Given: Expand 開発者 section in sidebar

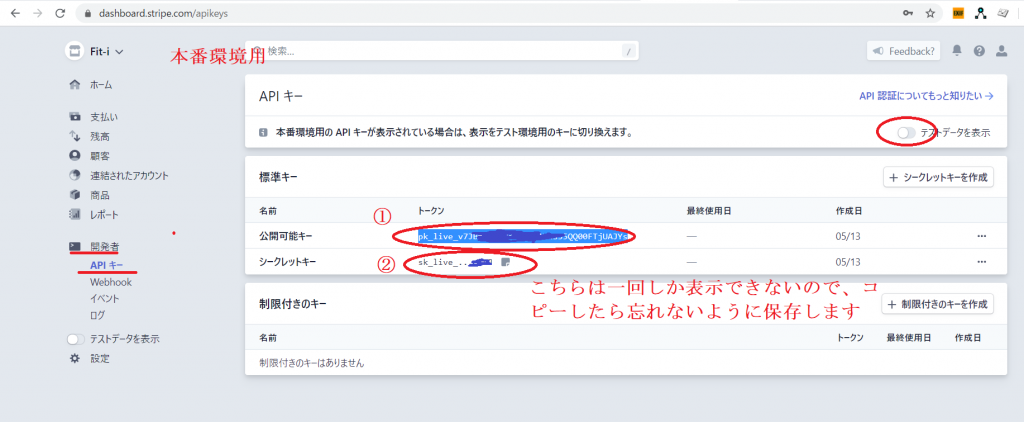Looking at the screenshot, I should [104, 247].
